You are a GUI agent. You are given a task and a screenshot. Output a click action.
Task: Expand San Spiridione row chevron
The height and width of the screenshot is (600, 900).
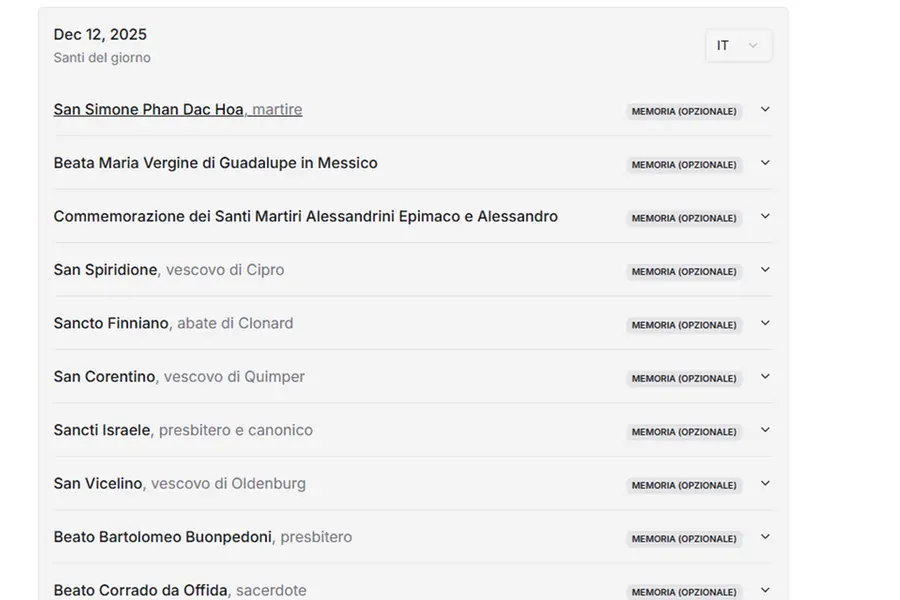coord(765,270)
